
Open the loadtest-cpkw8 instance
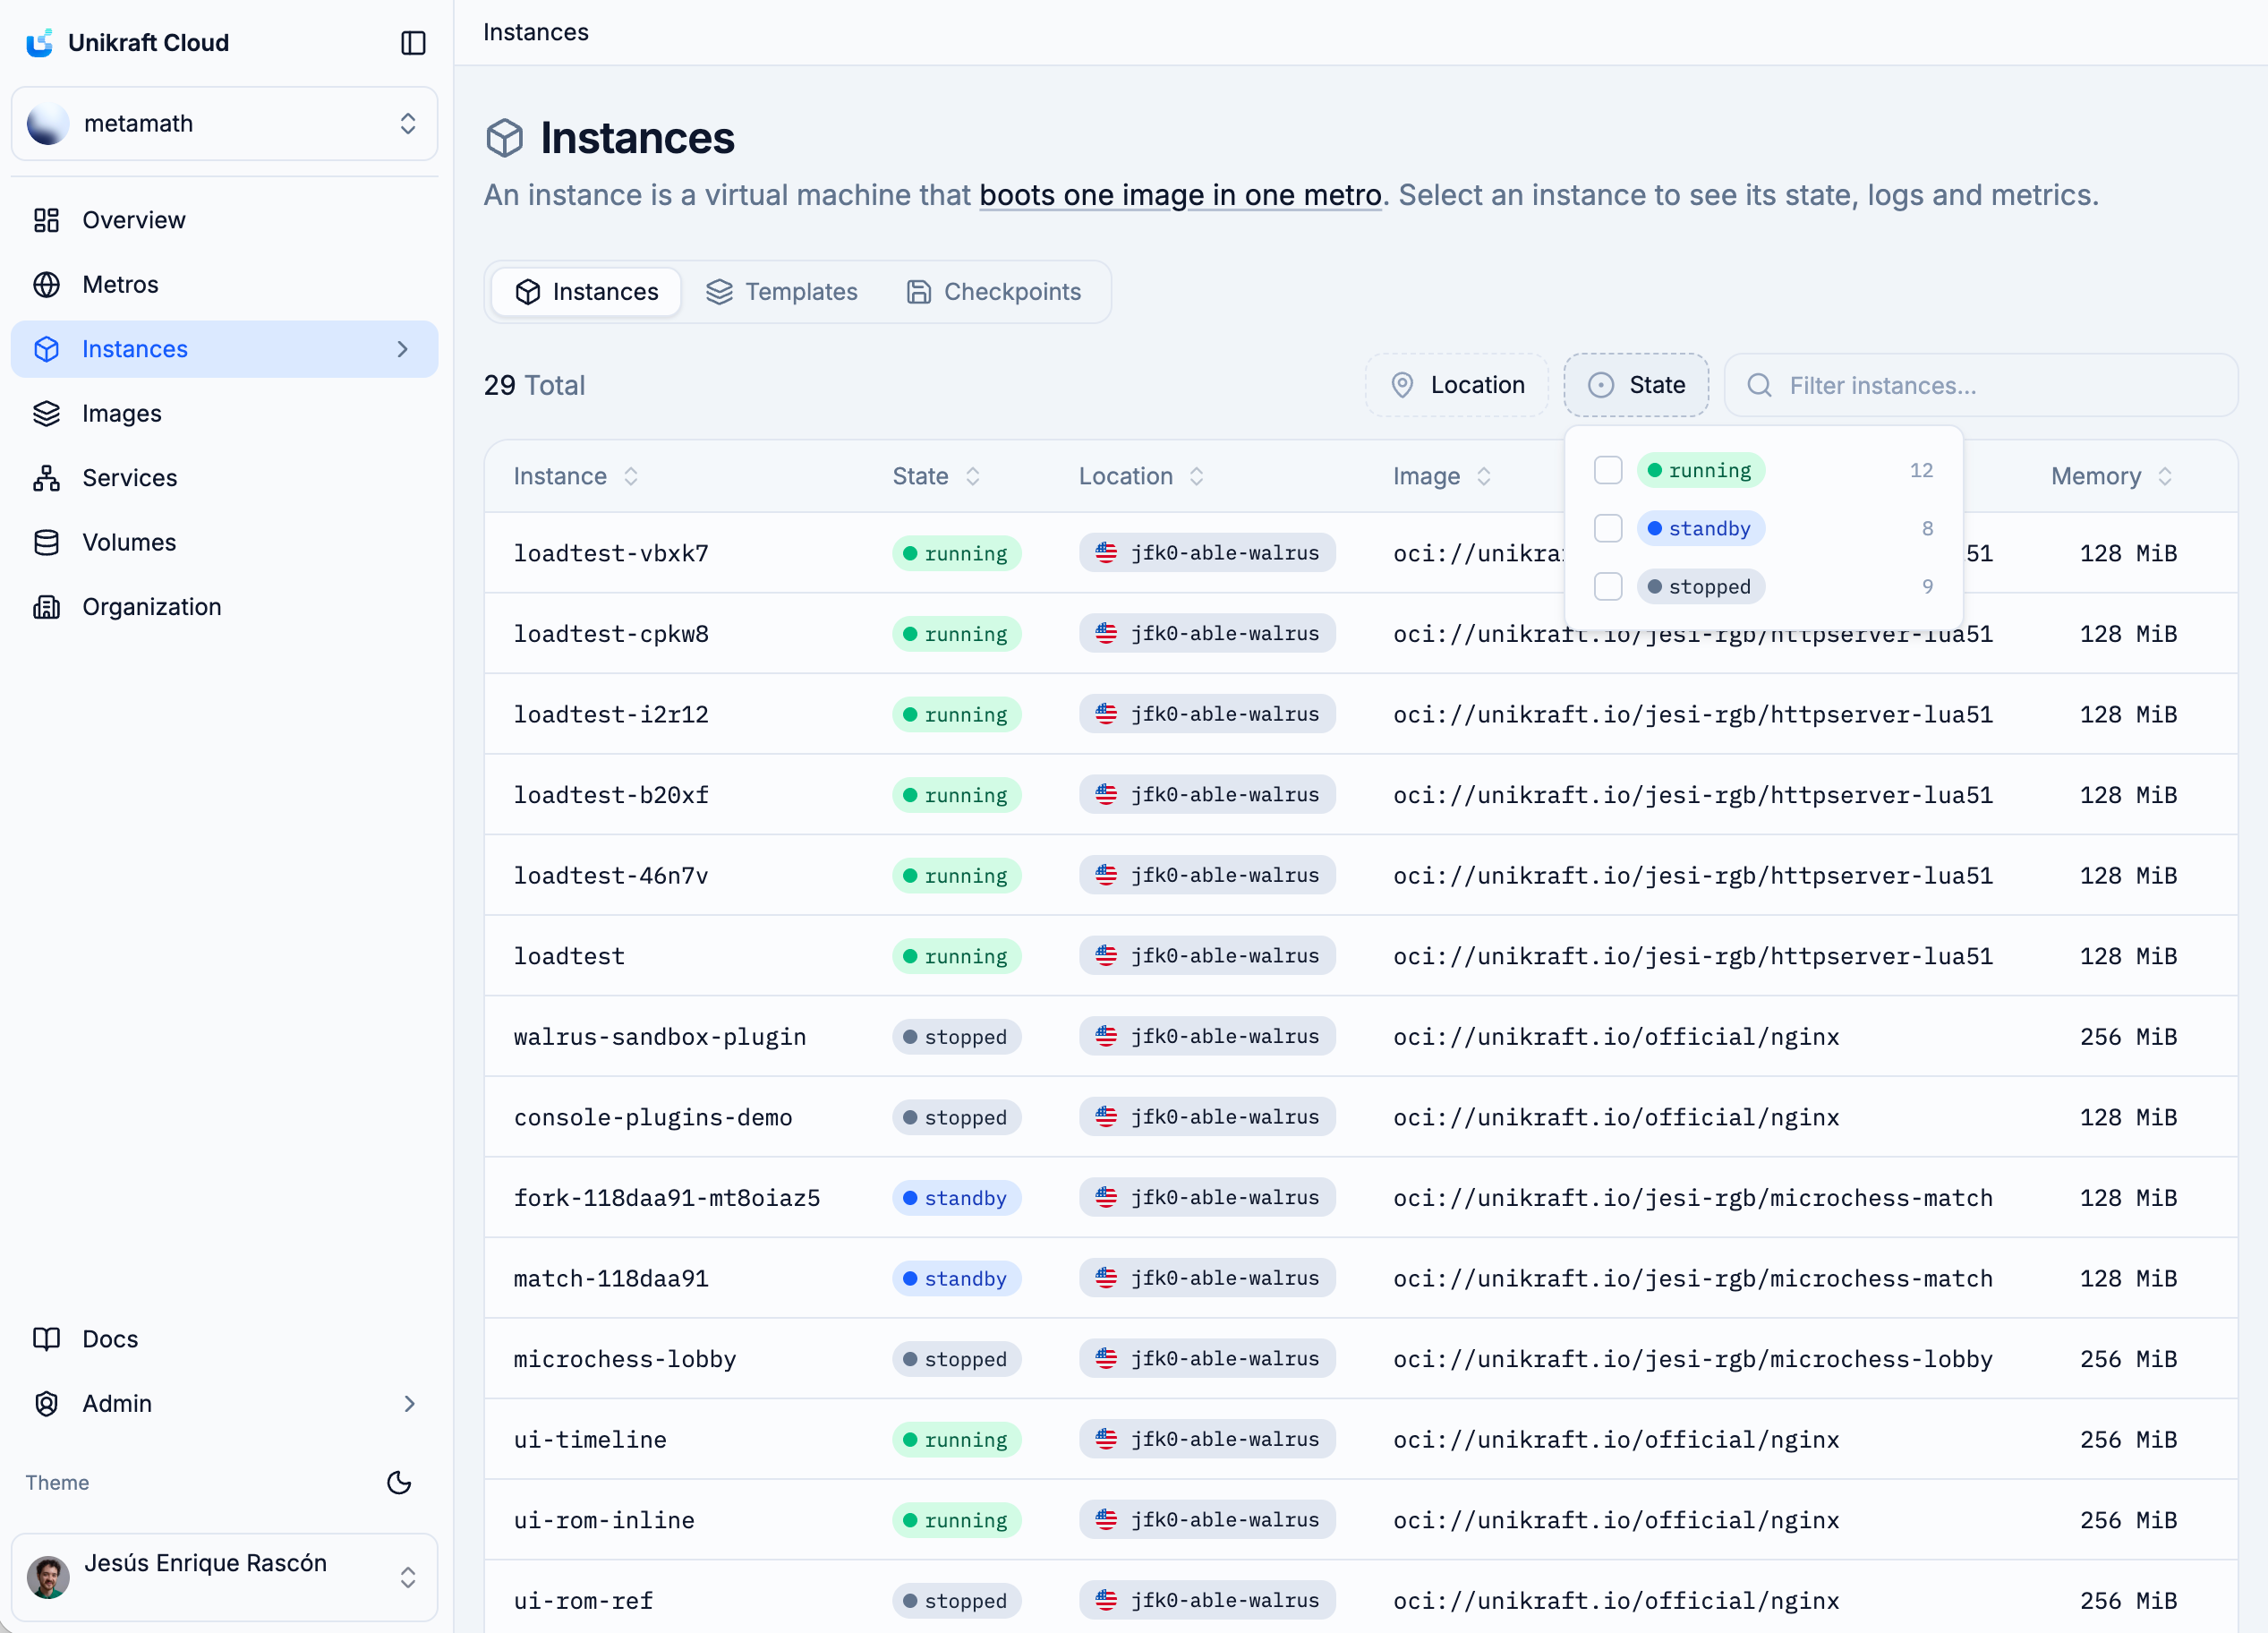pyautogui.click(x=611, y=634)
